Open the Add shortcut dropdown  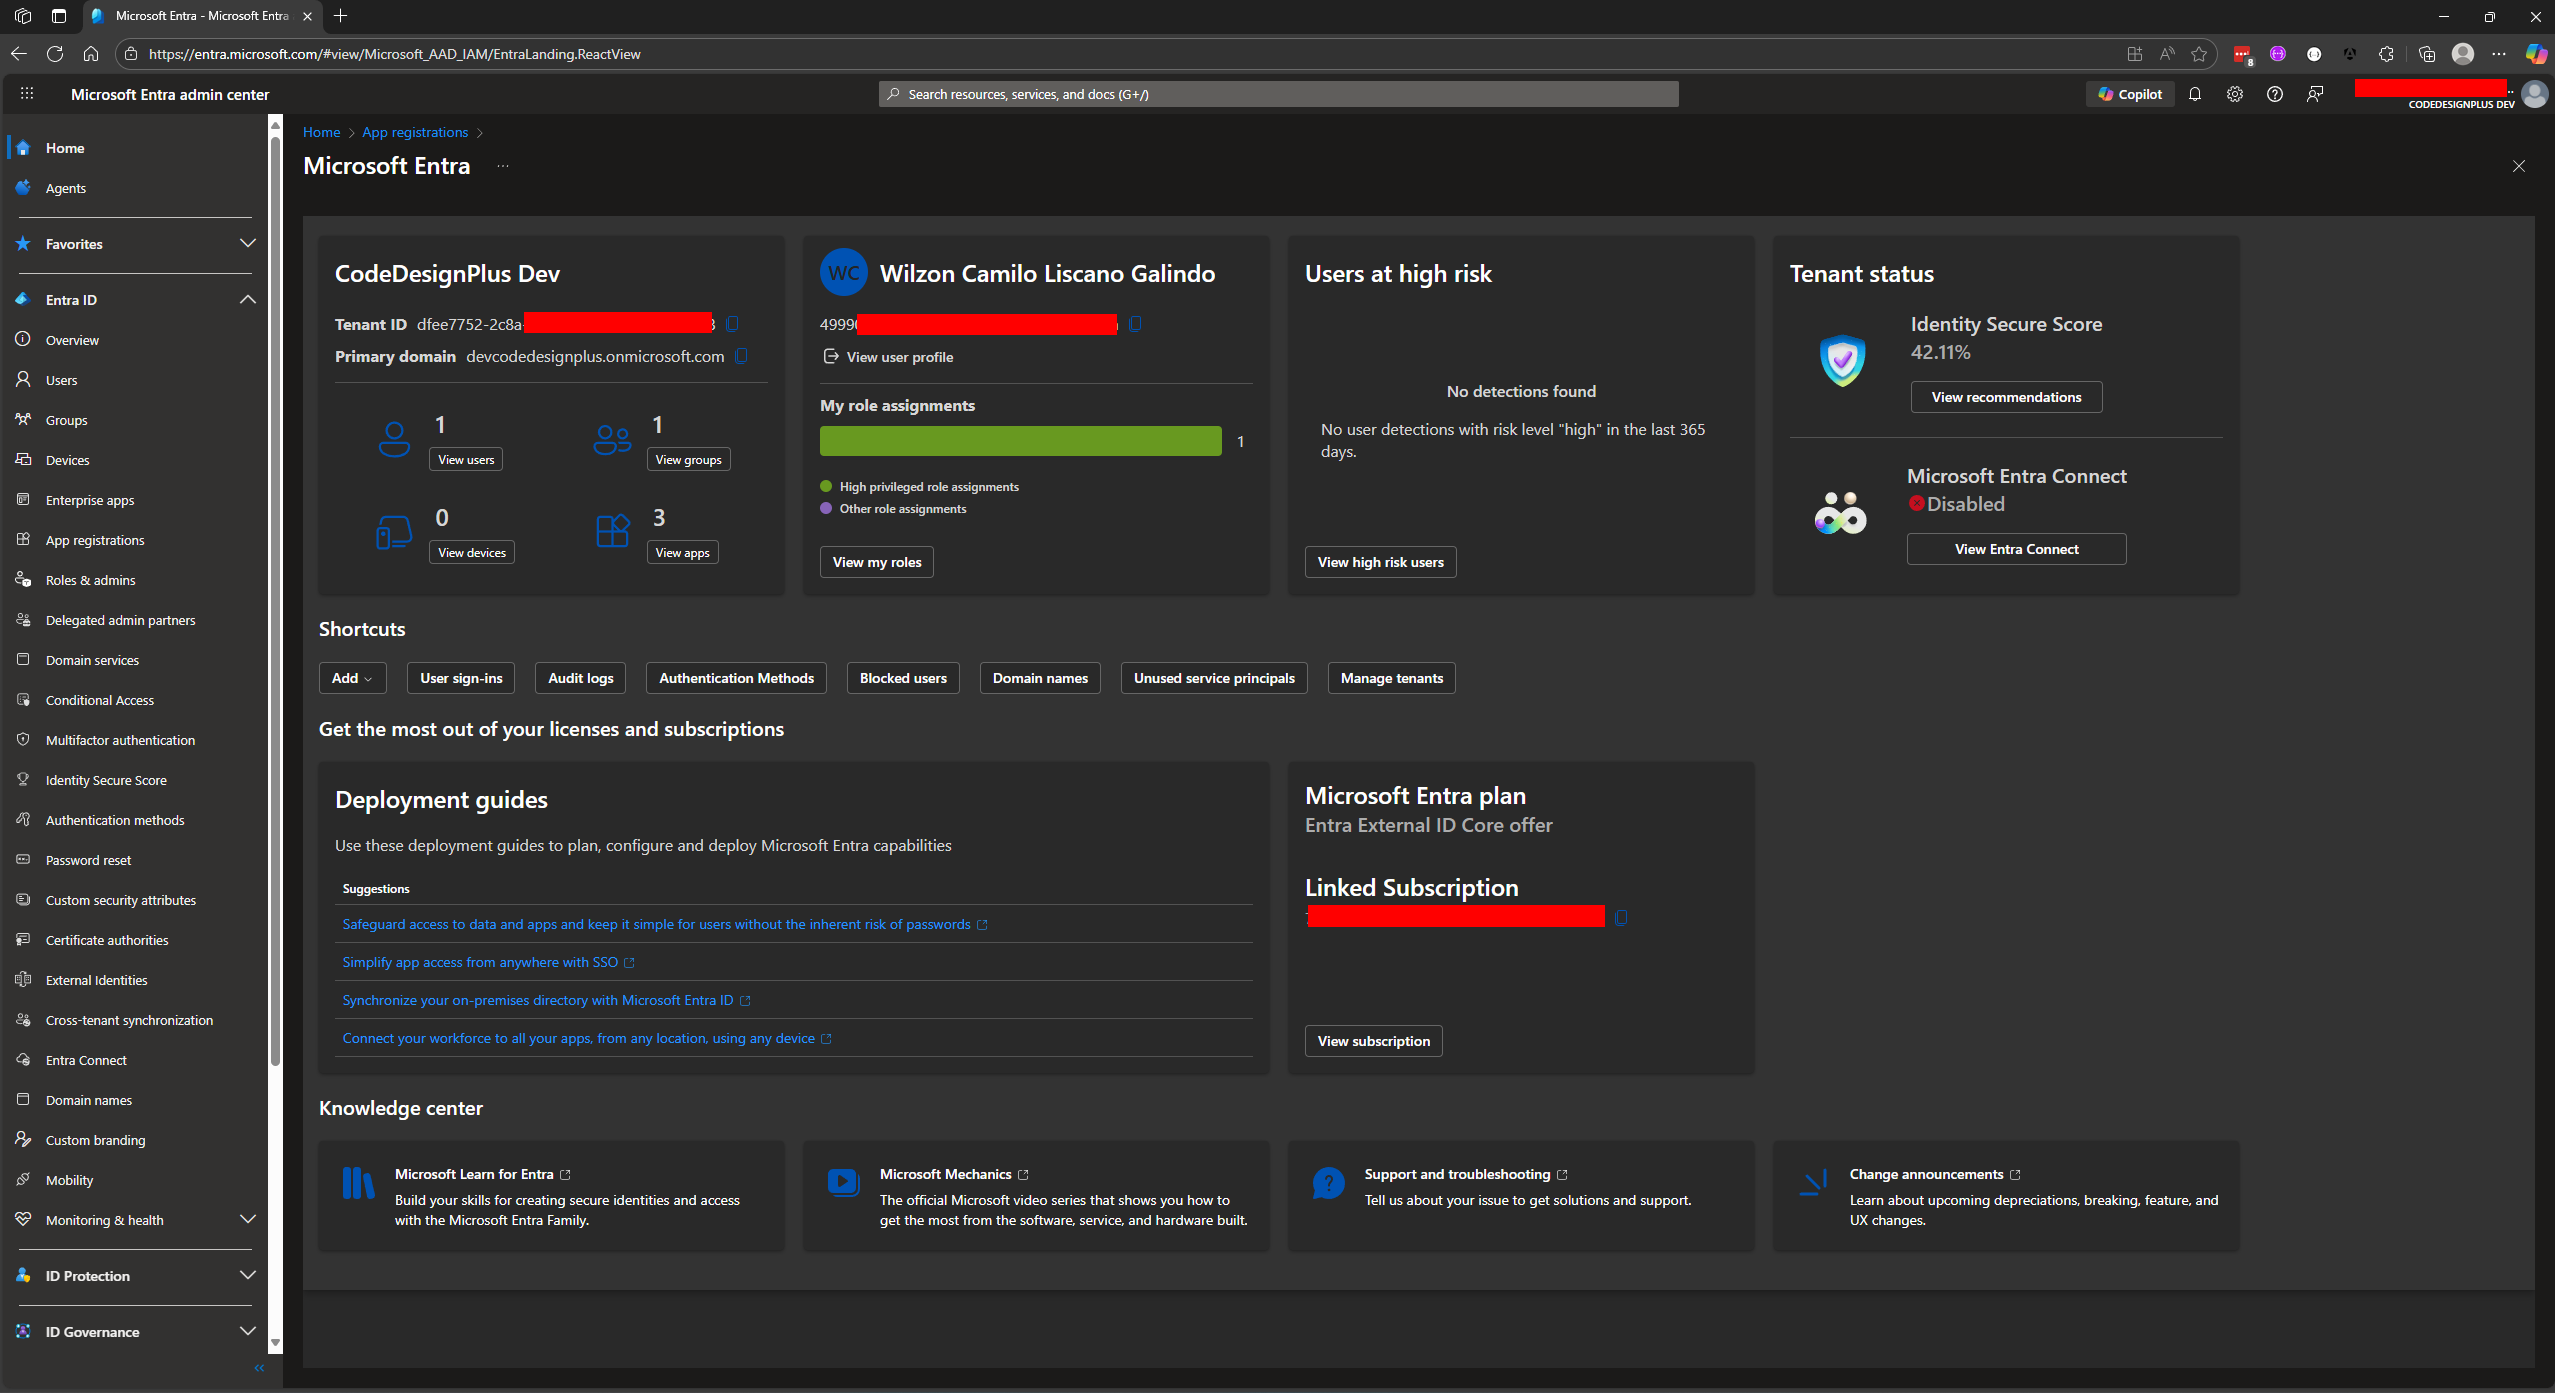click(352, 678)
